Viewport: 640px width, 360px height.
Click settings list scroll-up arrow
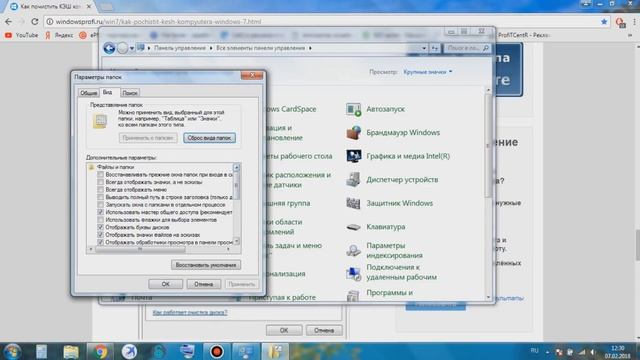click(x=236, y=167)
